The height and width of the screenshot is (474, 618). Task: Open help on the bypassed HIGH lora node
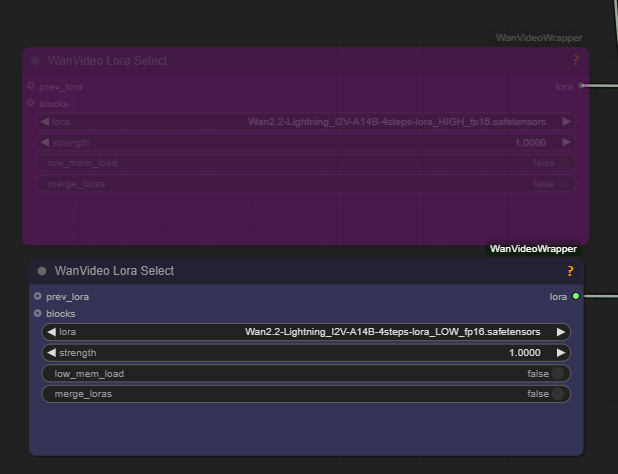coord(576,60)
